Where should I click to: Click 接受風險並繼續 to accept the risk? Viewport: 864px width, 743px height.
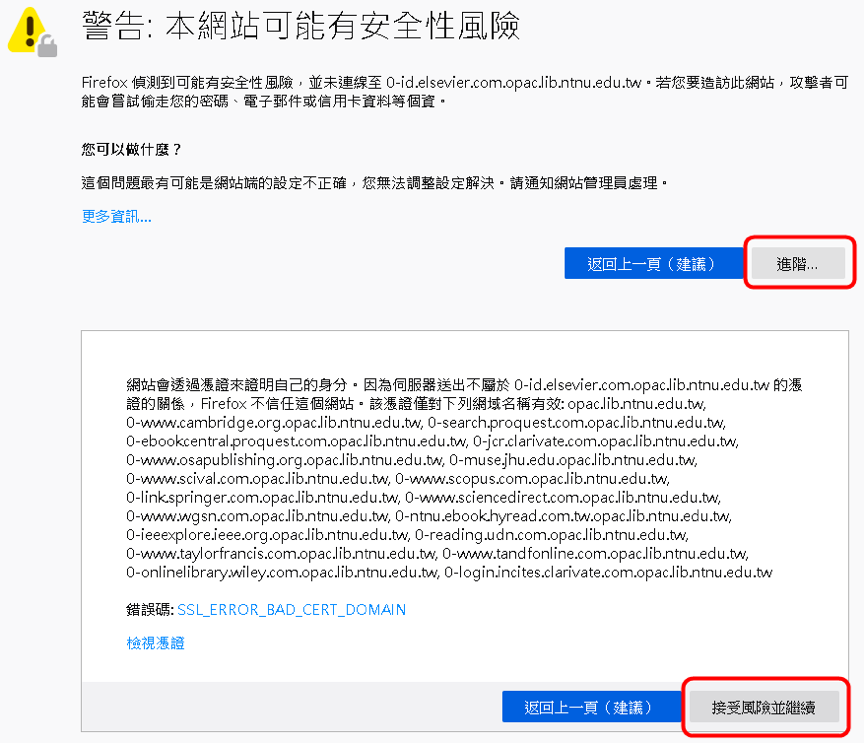[764, 707]
